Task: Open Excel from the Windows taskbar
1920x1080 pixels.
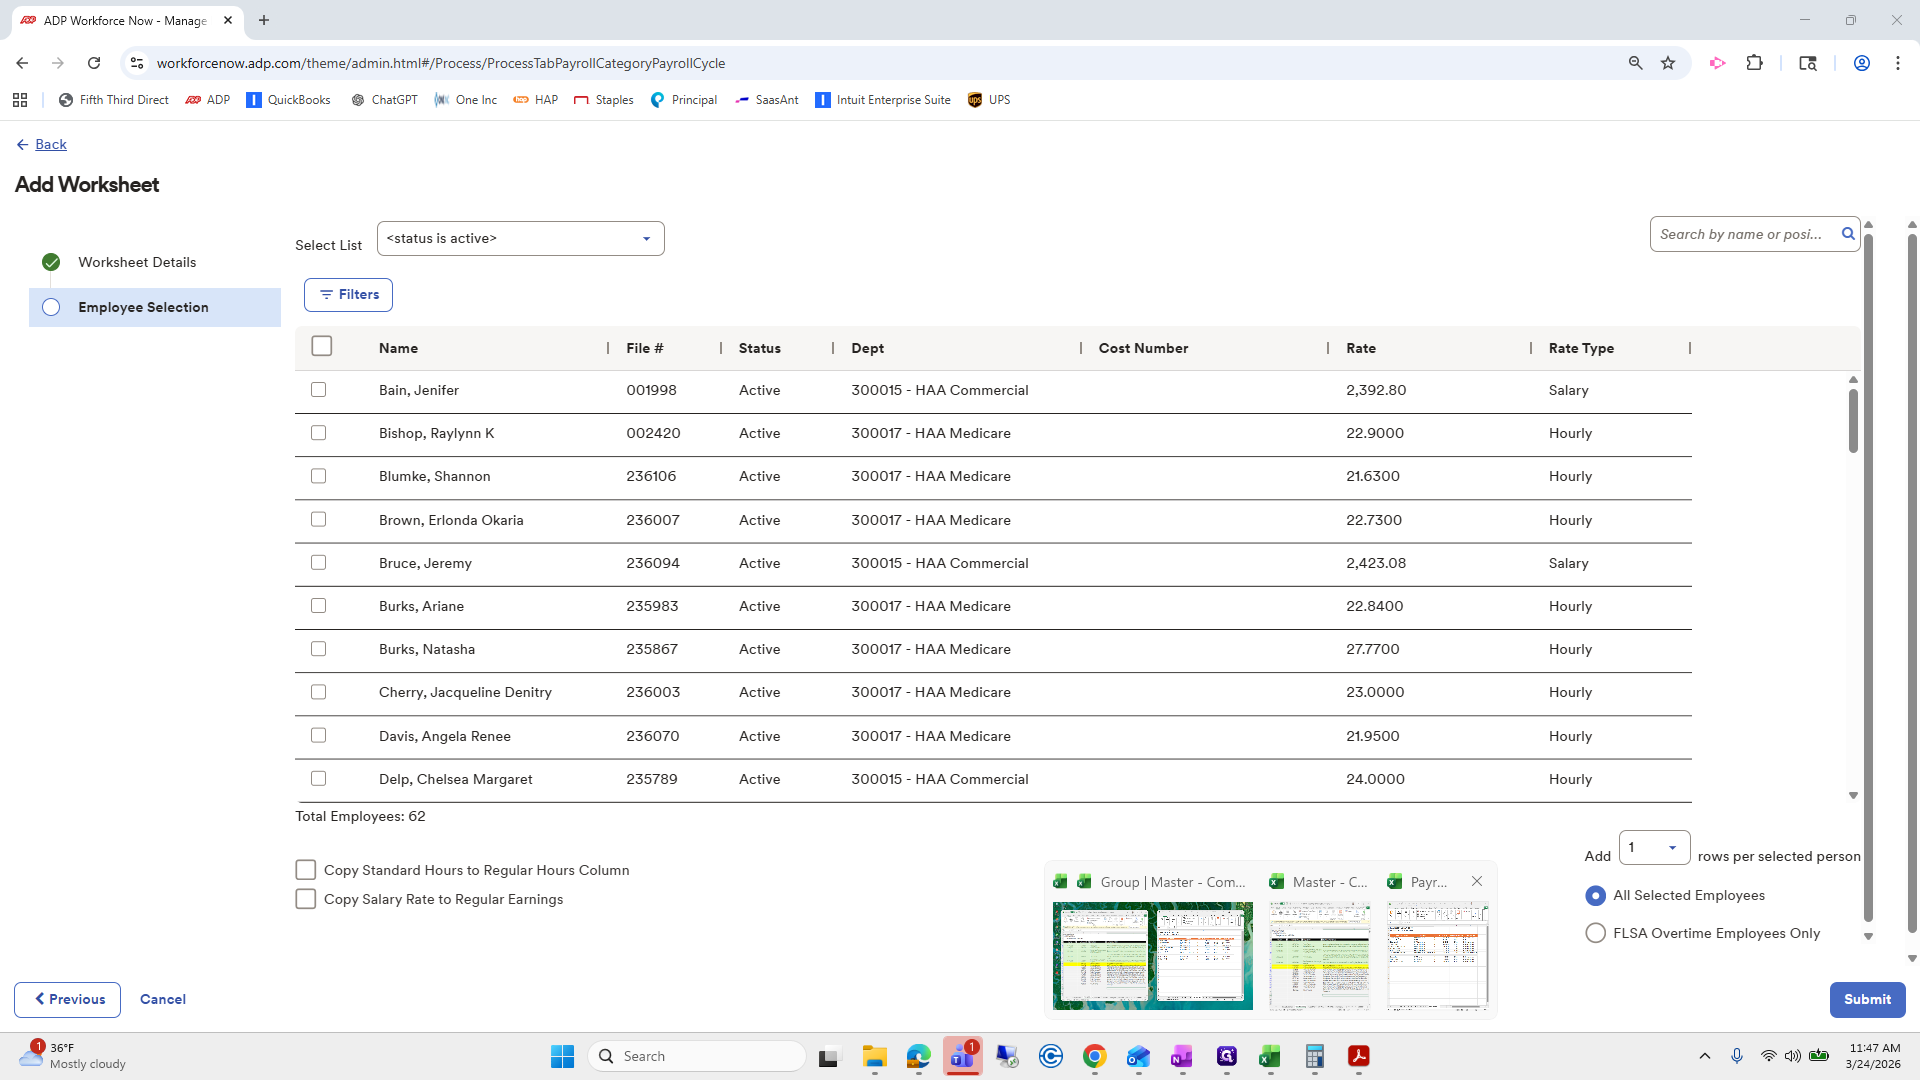Action: pyautogui.click(x=1270, y=1056)
